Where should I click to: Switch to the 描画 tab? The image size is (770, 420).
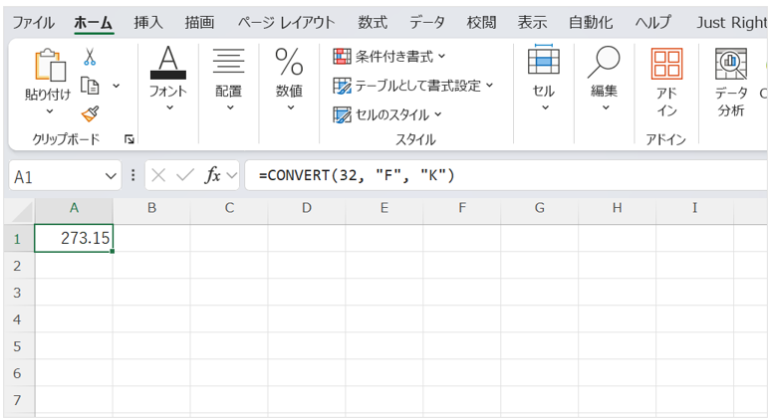pyautogui.click(x=199, y=23)
